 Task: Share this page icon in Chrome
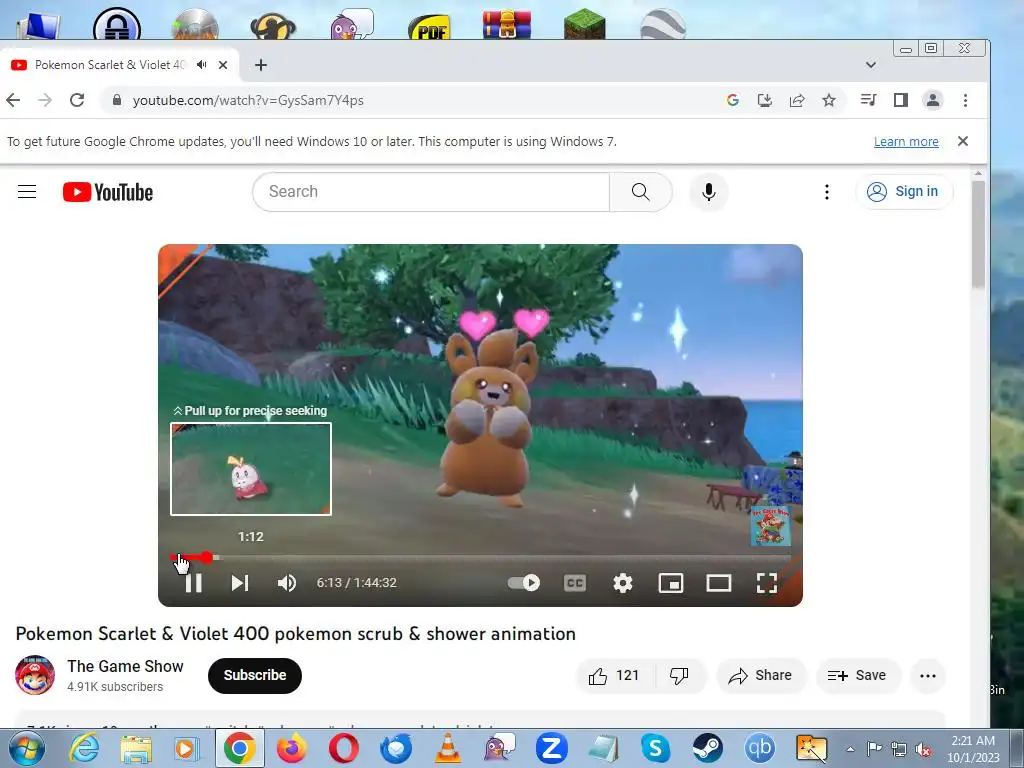(797, 100)
